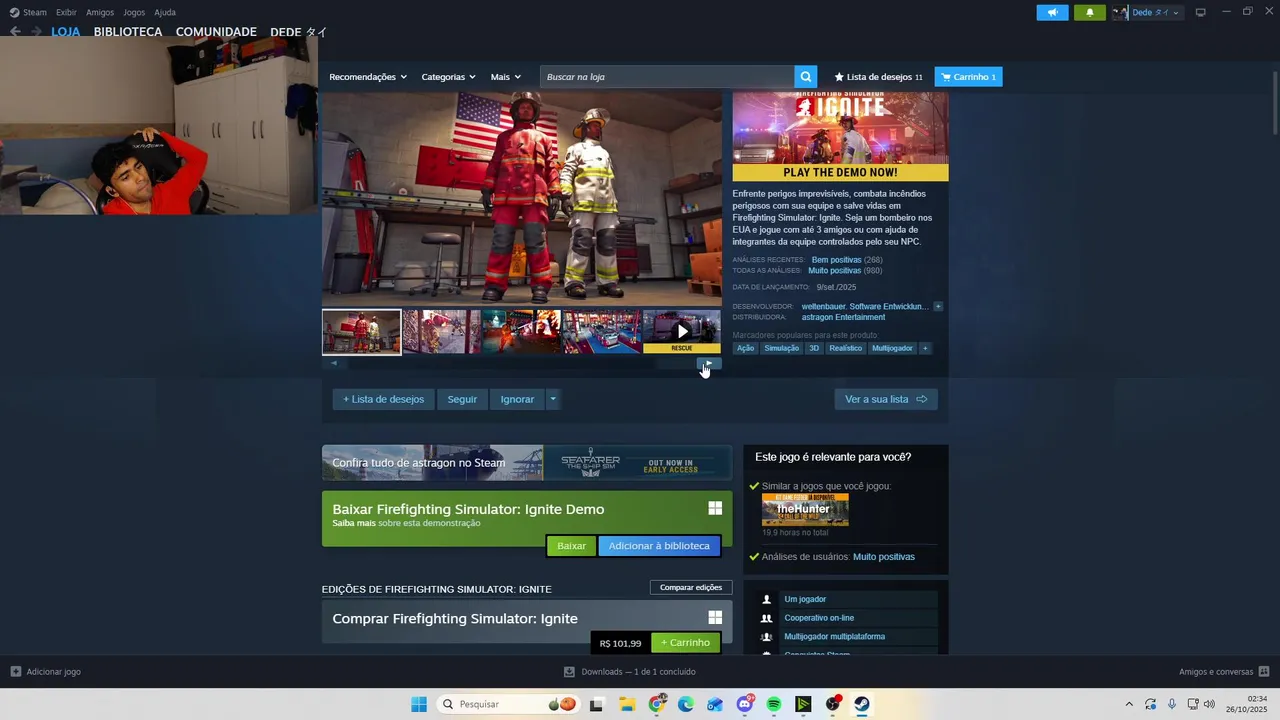Open the notifications bell icon

(1089, 12)
